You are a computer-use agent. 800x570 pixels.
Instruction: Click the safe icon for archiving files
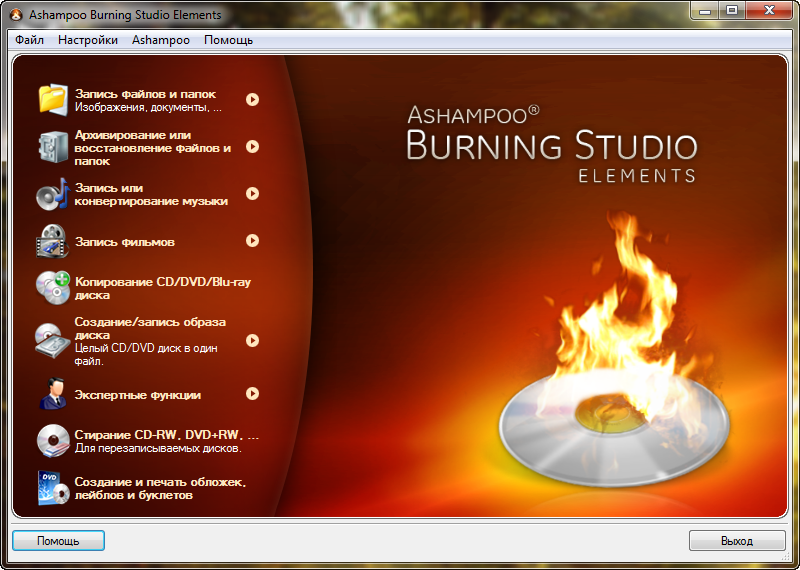pyautogui.click(x=53, y=147)
